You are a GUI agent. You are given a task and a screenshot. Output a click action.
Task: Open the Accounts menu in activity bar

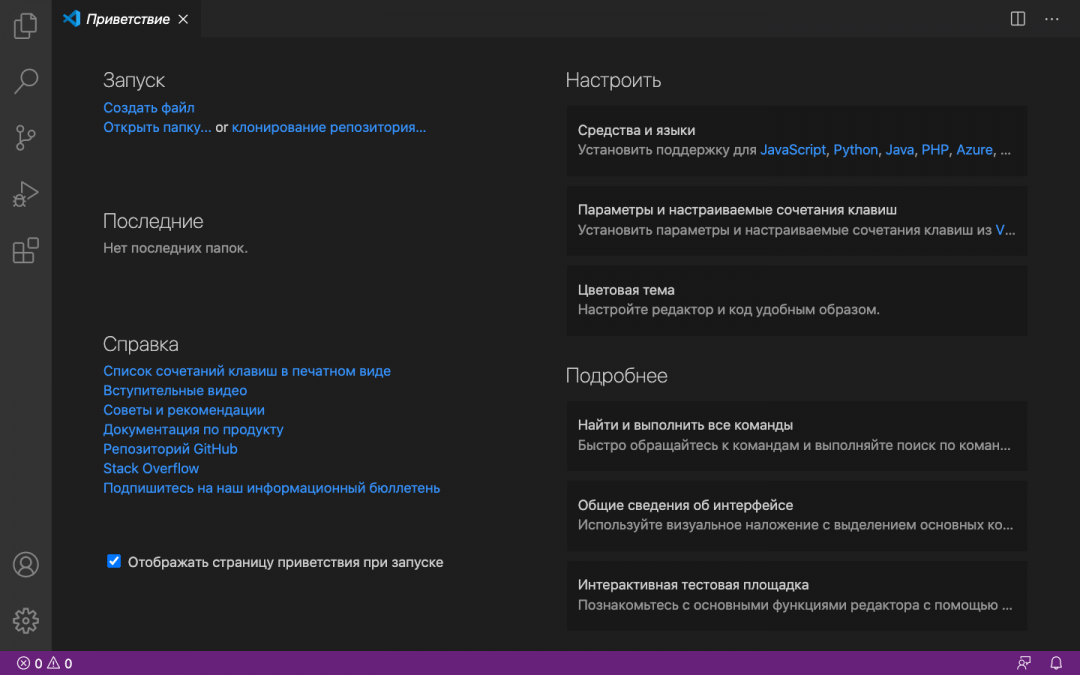click(25, 564)
